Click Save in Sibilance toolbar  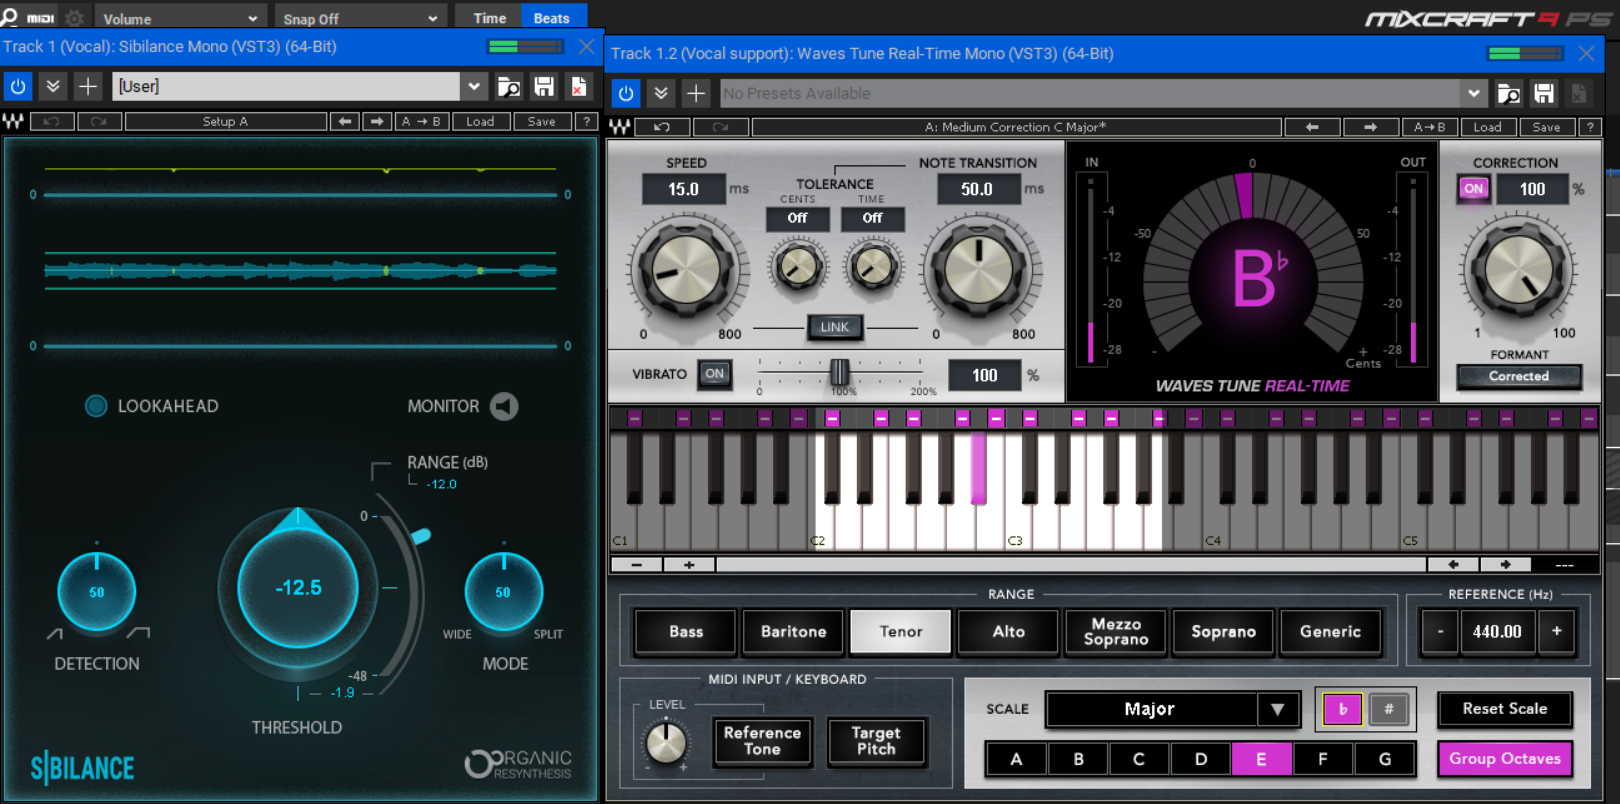(542, 121)
